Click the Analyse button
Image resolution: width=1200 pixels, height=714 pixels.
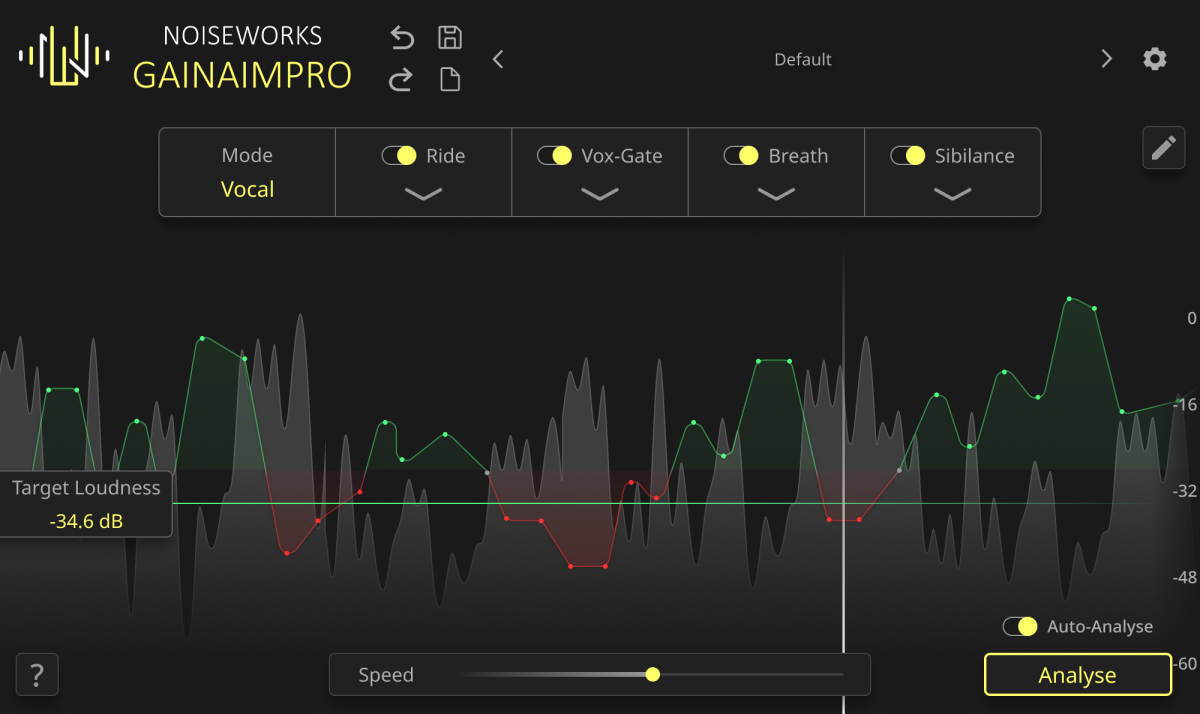pos(1078,675)
